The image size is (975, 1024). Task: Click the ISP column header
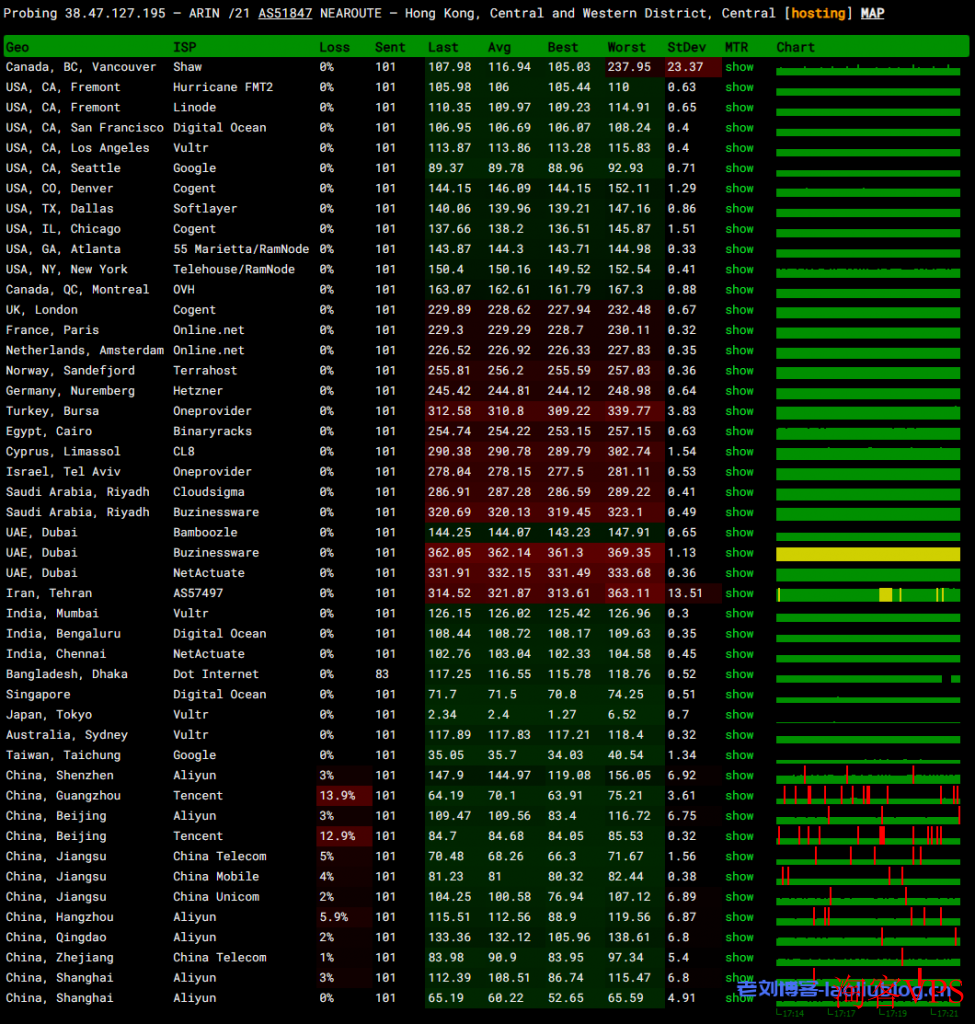[185, 47]
